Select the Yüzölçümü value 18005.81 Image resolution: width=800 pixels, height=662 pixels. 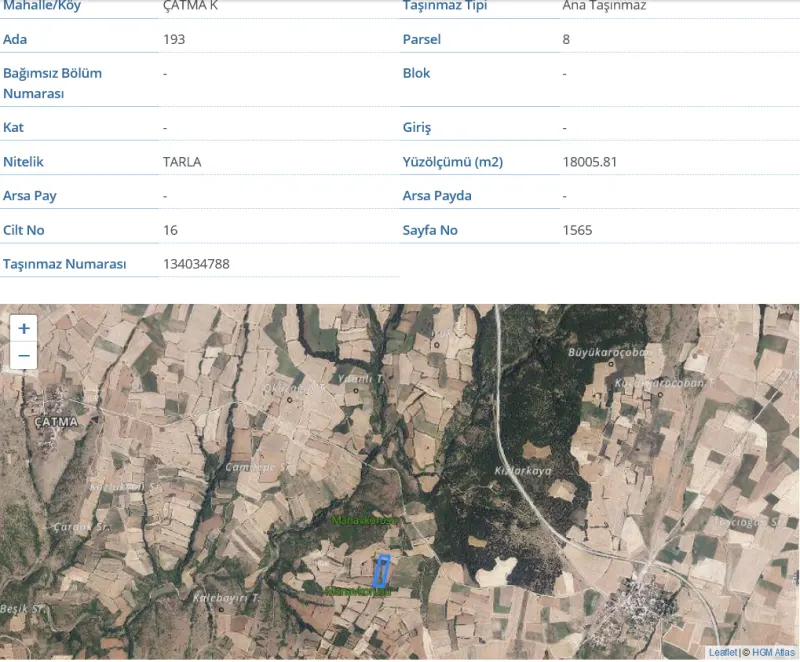[x=590, y=162]
